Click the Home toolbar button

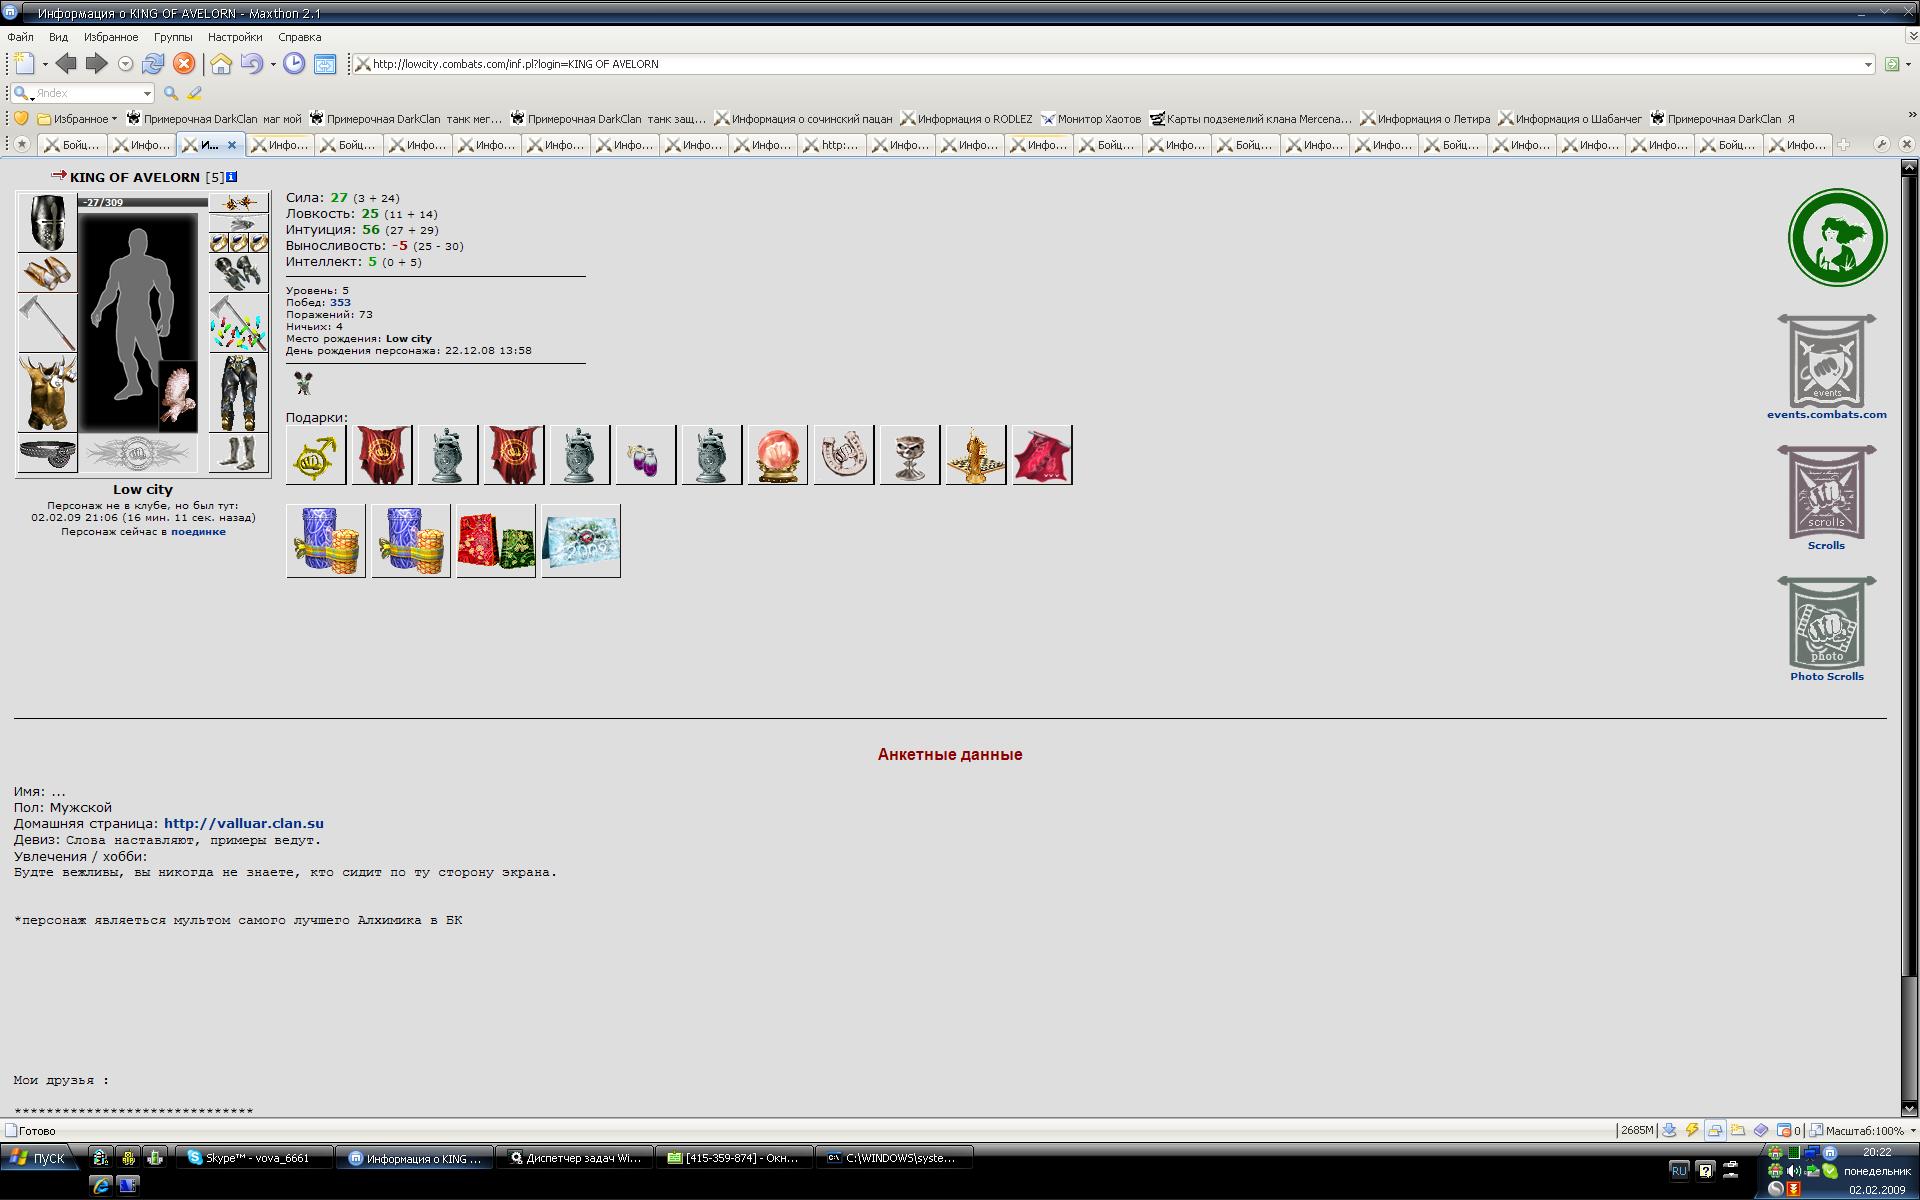coord(221,64)
